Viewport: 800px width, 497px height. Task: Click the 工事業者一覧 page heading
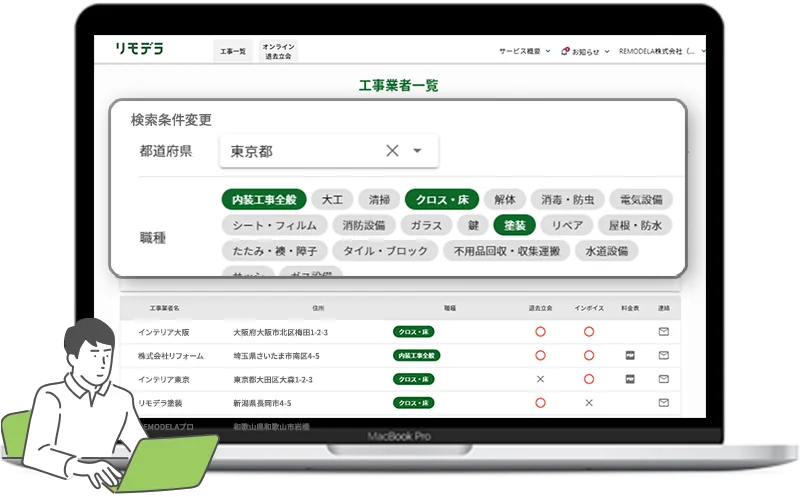coord(398,85)
